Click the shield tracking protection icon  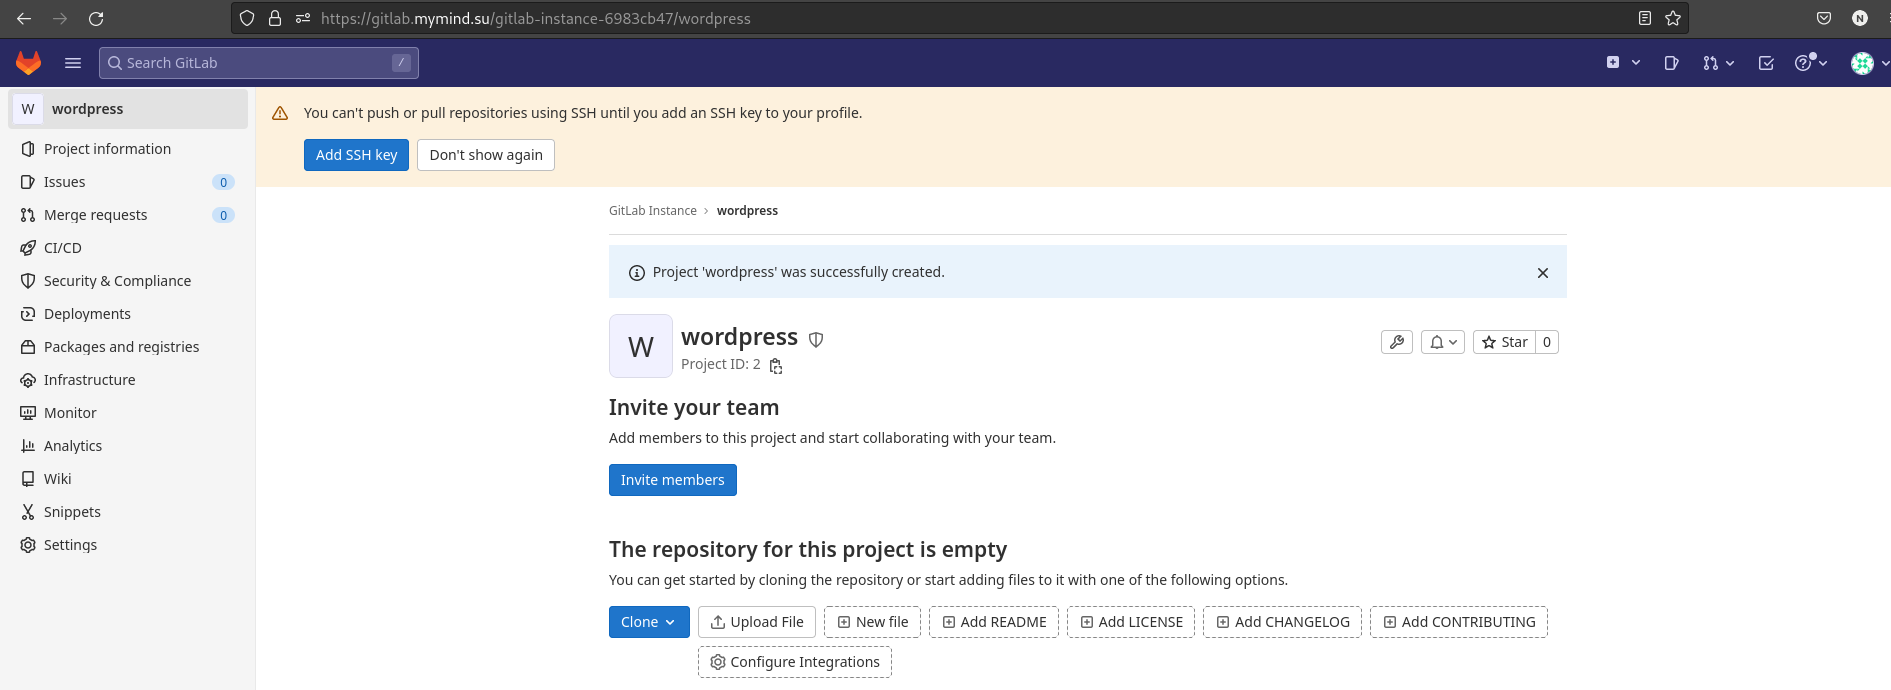click(x=247, y=18)
